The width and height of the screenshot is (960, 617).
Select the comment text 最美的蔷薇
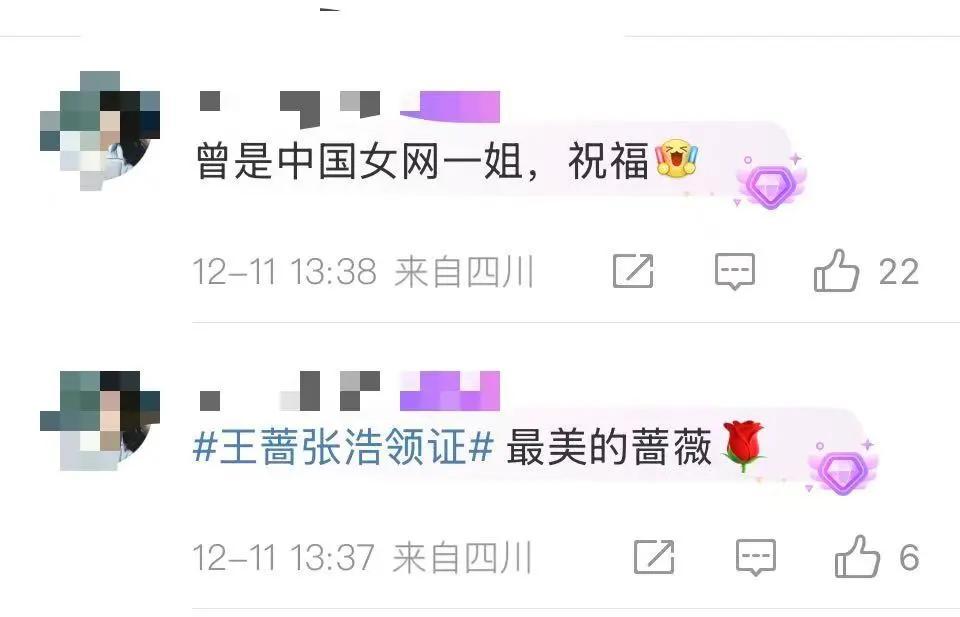609,447
